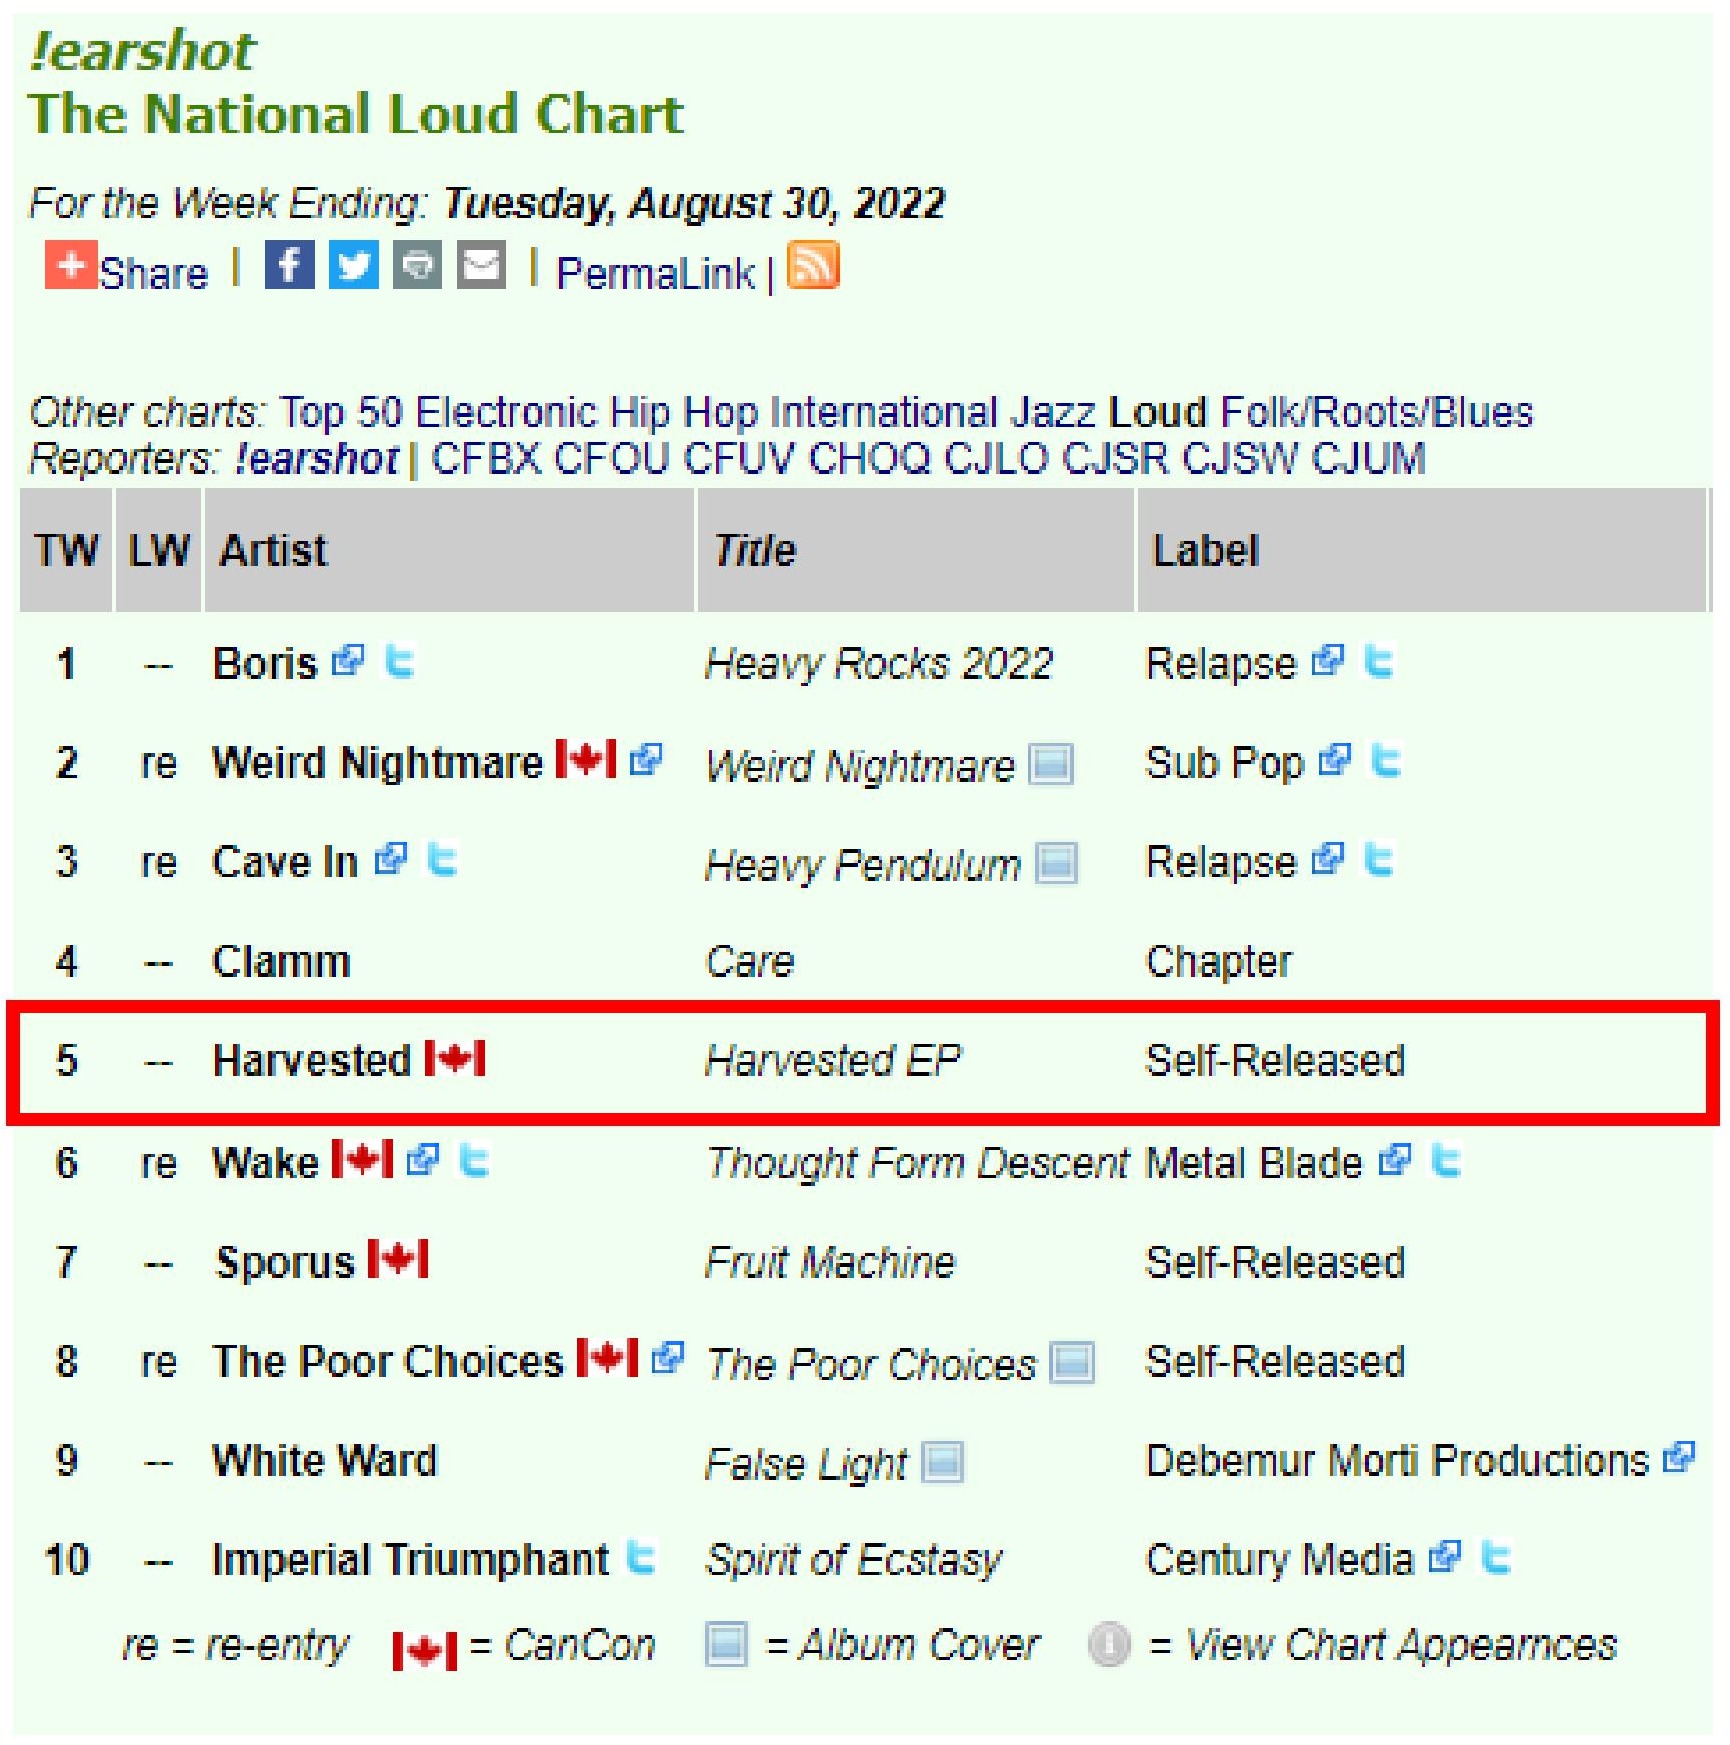The image size is (1730, 1745).
Task: Click the Title column header
Action: pyautogui.click(x=755, y=550)
